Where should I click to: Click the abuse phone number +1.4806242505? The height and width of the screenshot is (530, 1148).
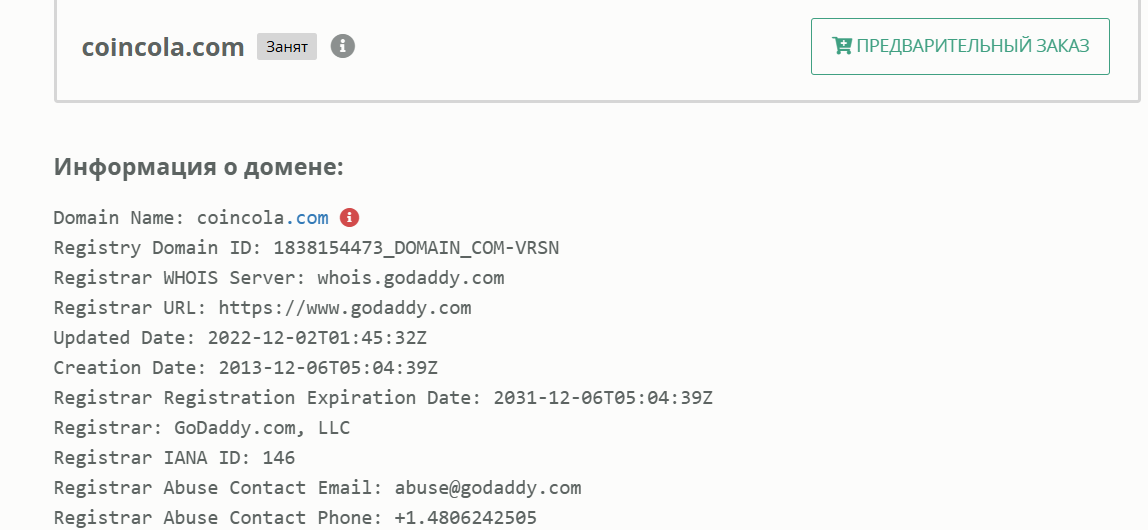click(x=465, y=518)
